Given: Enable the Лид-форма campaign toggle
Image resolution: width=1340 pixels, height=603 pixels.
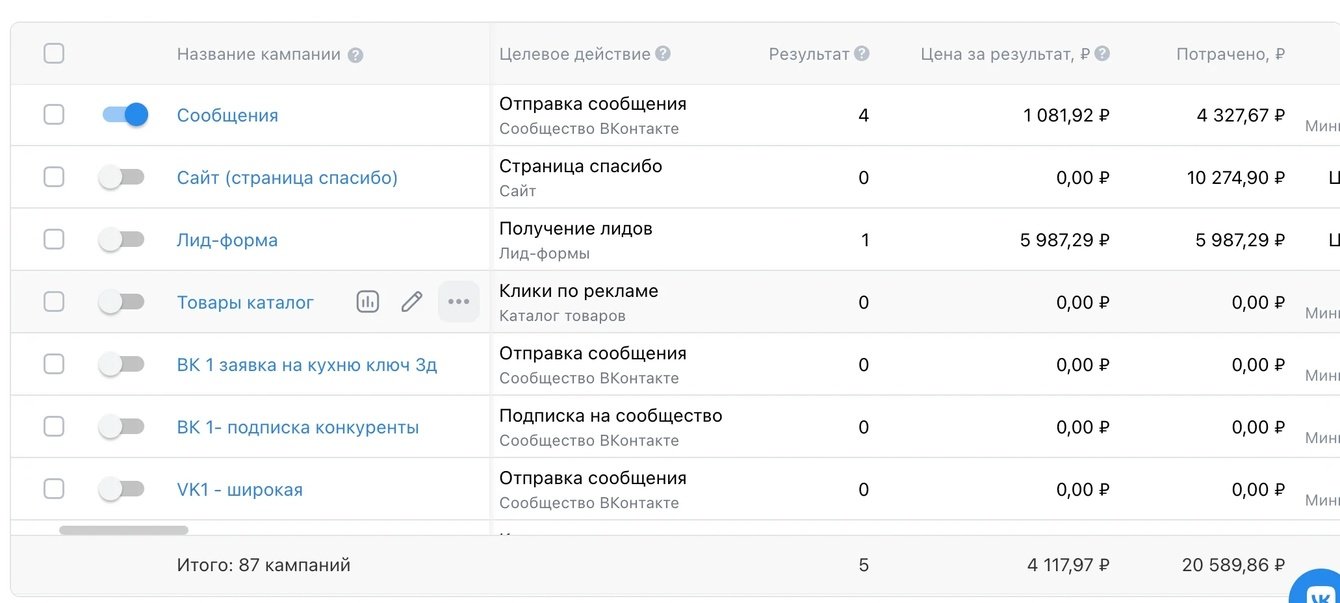Looking at the screenshot, I should point(122,240).
